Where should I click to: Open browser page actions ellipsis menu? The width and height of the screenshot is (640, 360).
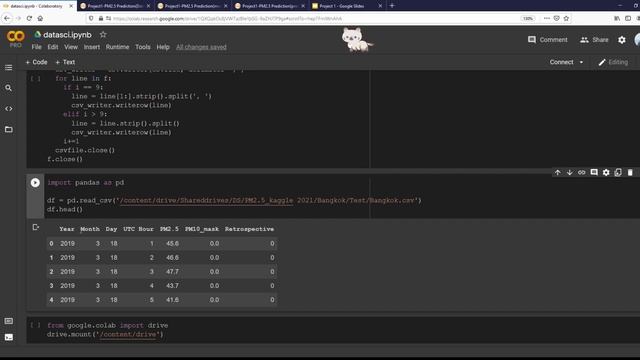pos(547,18)
